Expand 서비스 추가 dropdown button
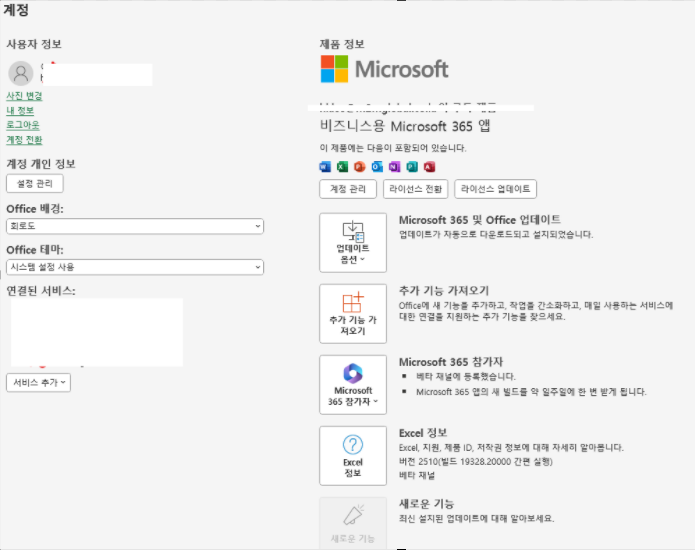Screen dimensions: 695x550 click(x=39, y=382)
